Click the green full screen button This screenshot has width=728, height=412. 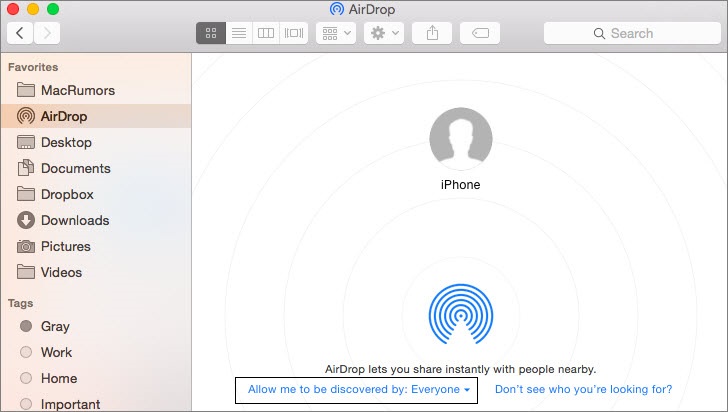(53, 9)
